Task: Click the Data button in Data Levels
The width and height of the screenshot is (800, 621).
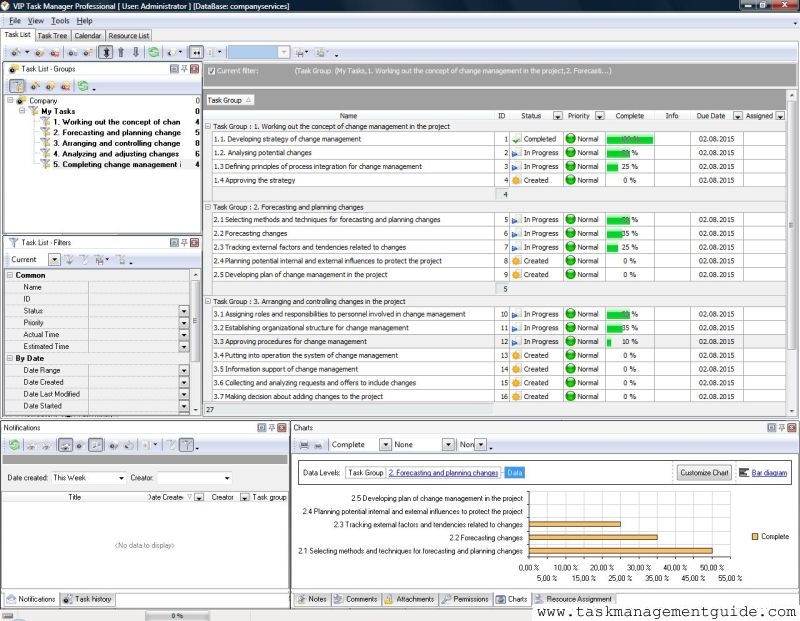Action: point(514,473)
